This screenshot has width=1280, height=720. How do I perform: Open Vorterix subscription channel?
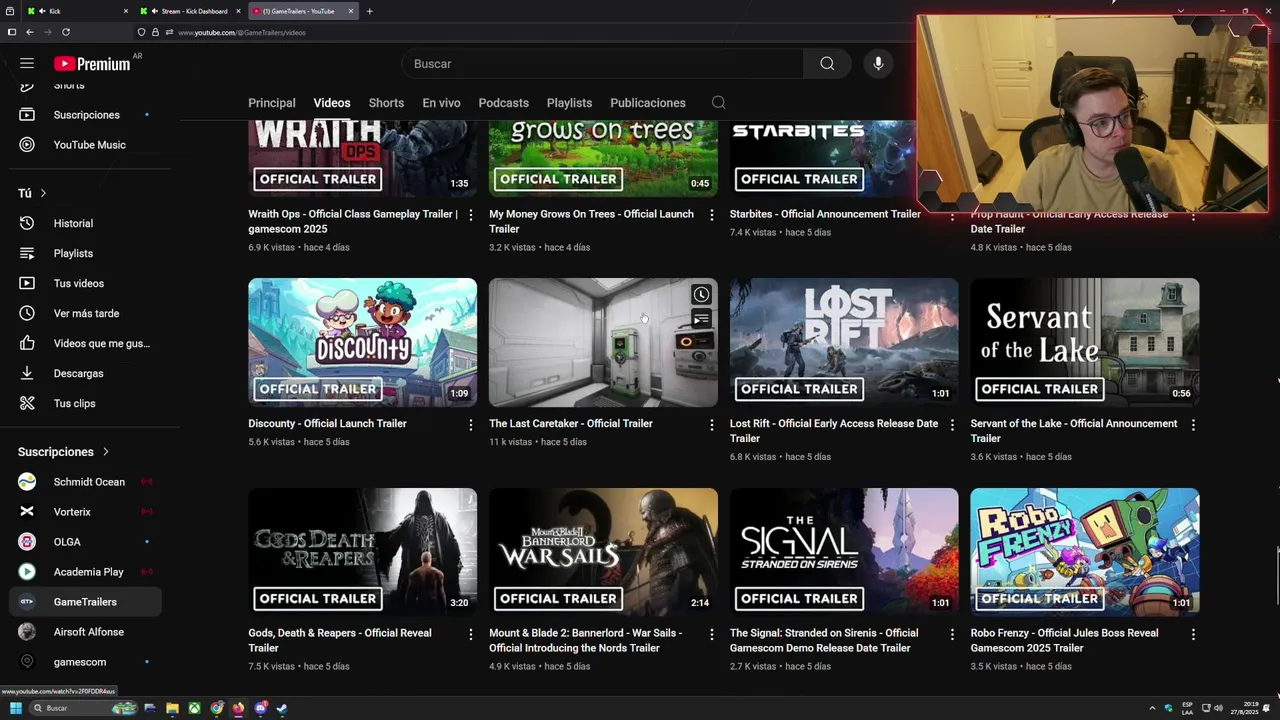click(x=86, y=512)
